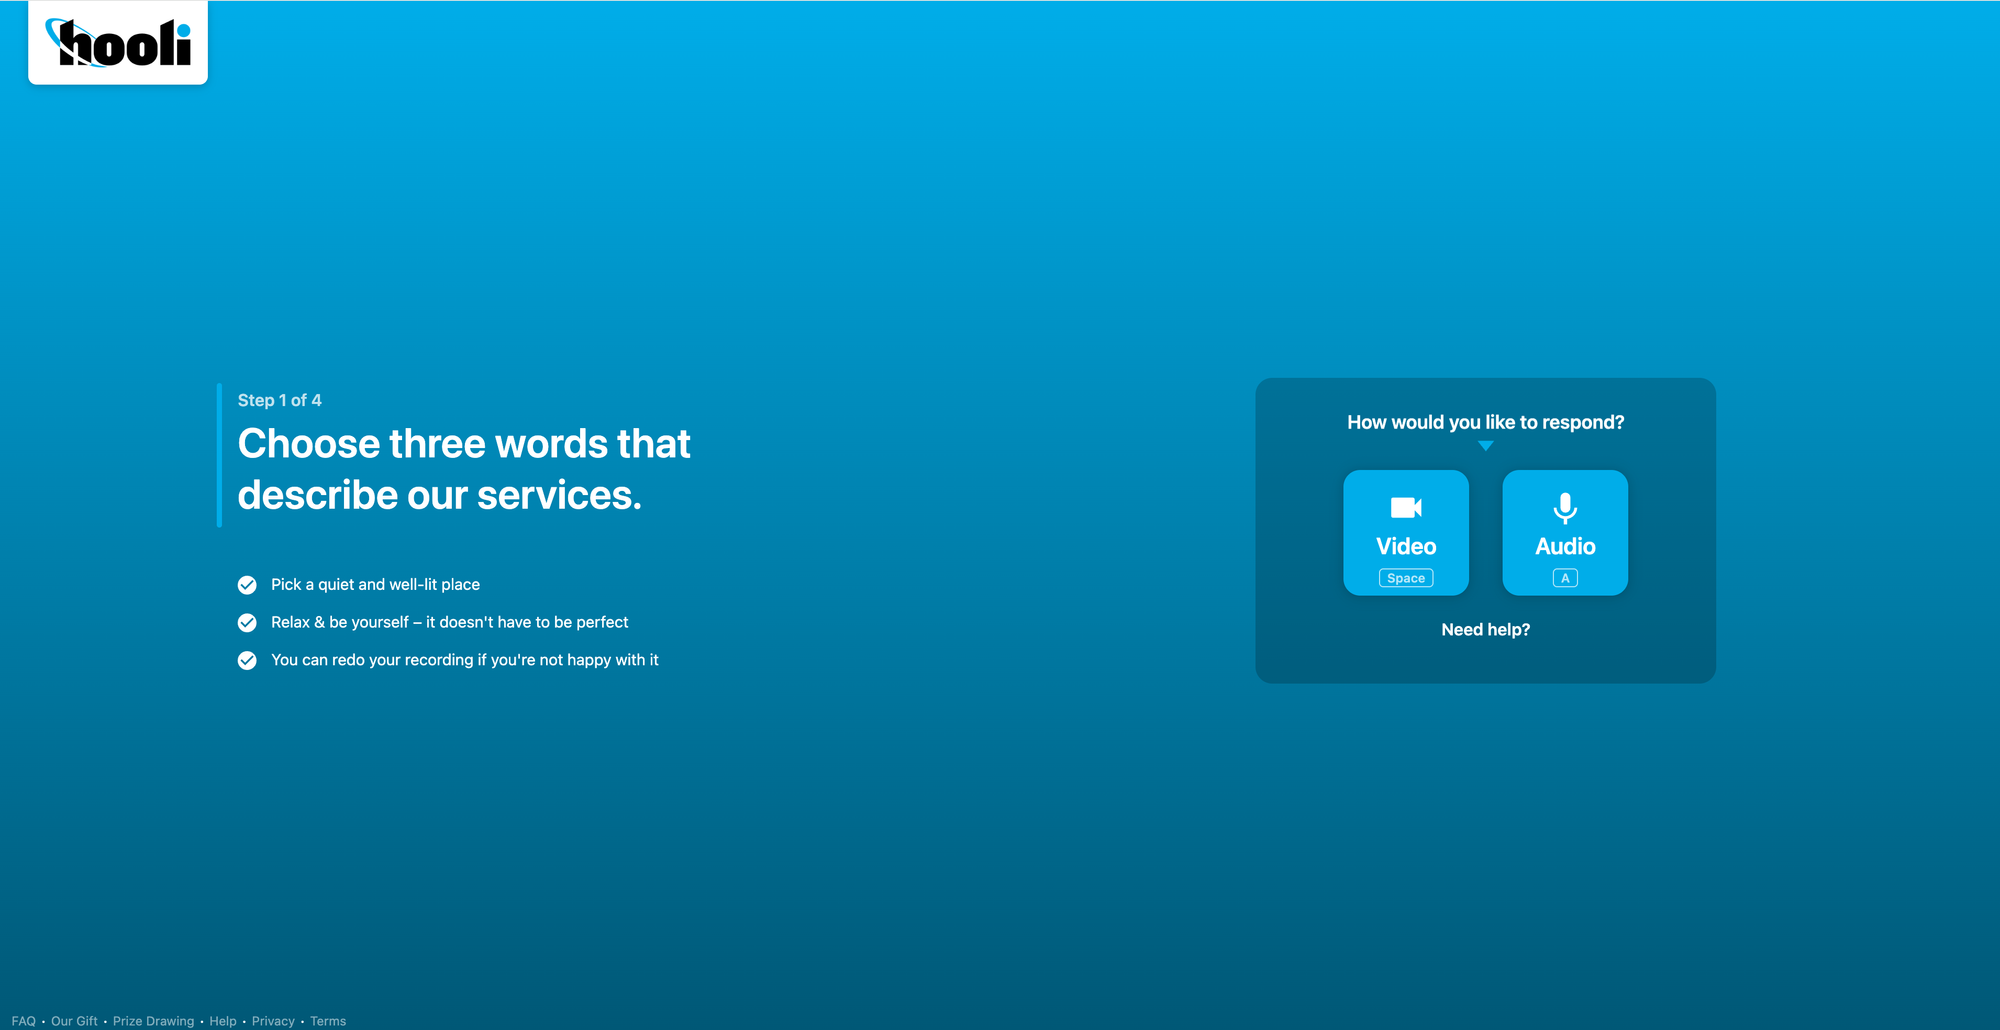2000x1030 pixels.
Task: Open the Help link in the footer
Action: click(223, 1021)
